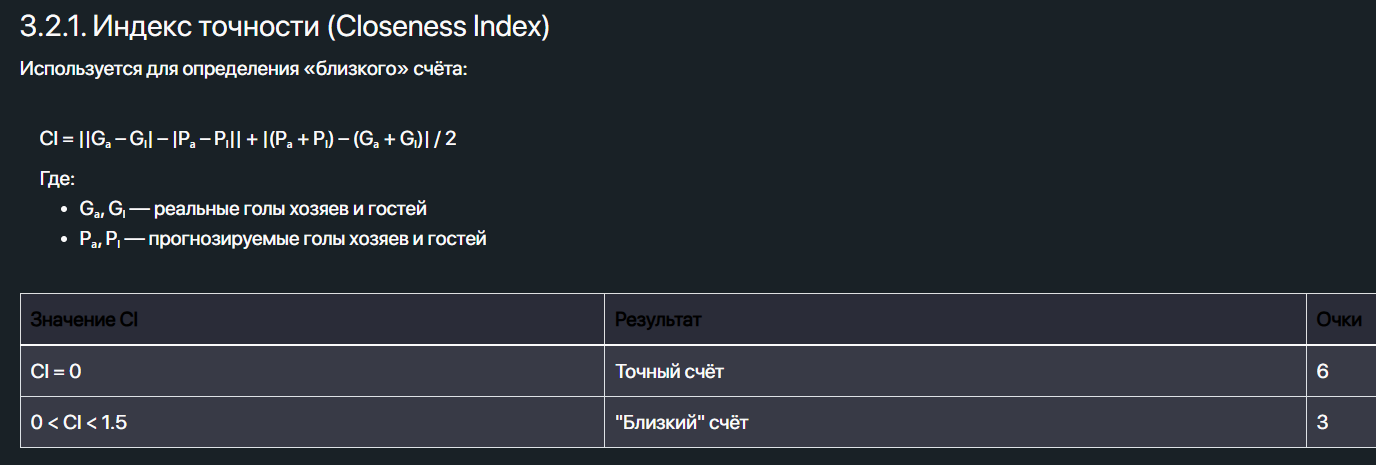The image size is (1376, 465).
Task: Click the paragraph starting with "Используется для определения"
Action: [243, 71]
